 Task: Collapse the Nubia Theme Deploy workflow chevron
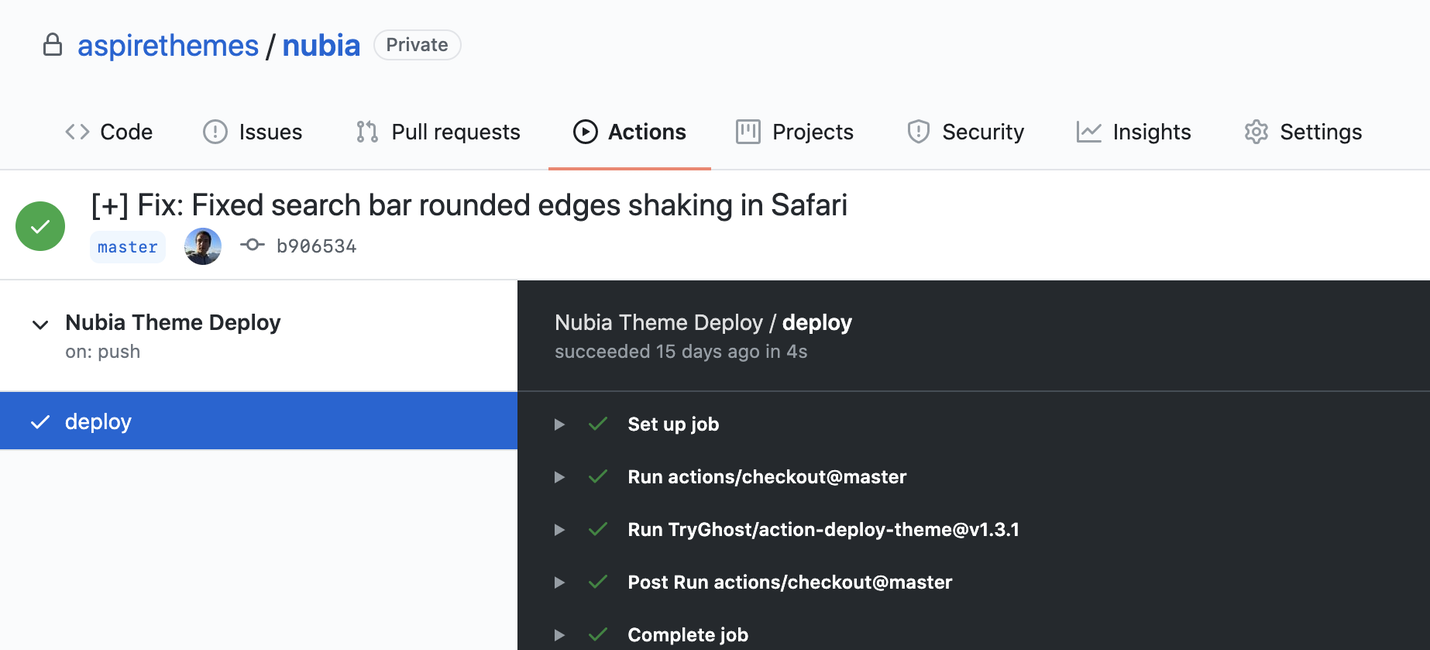click(40, 324)
